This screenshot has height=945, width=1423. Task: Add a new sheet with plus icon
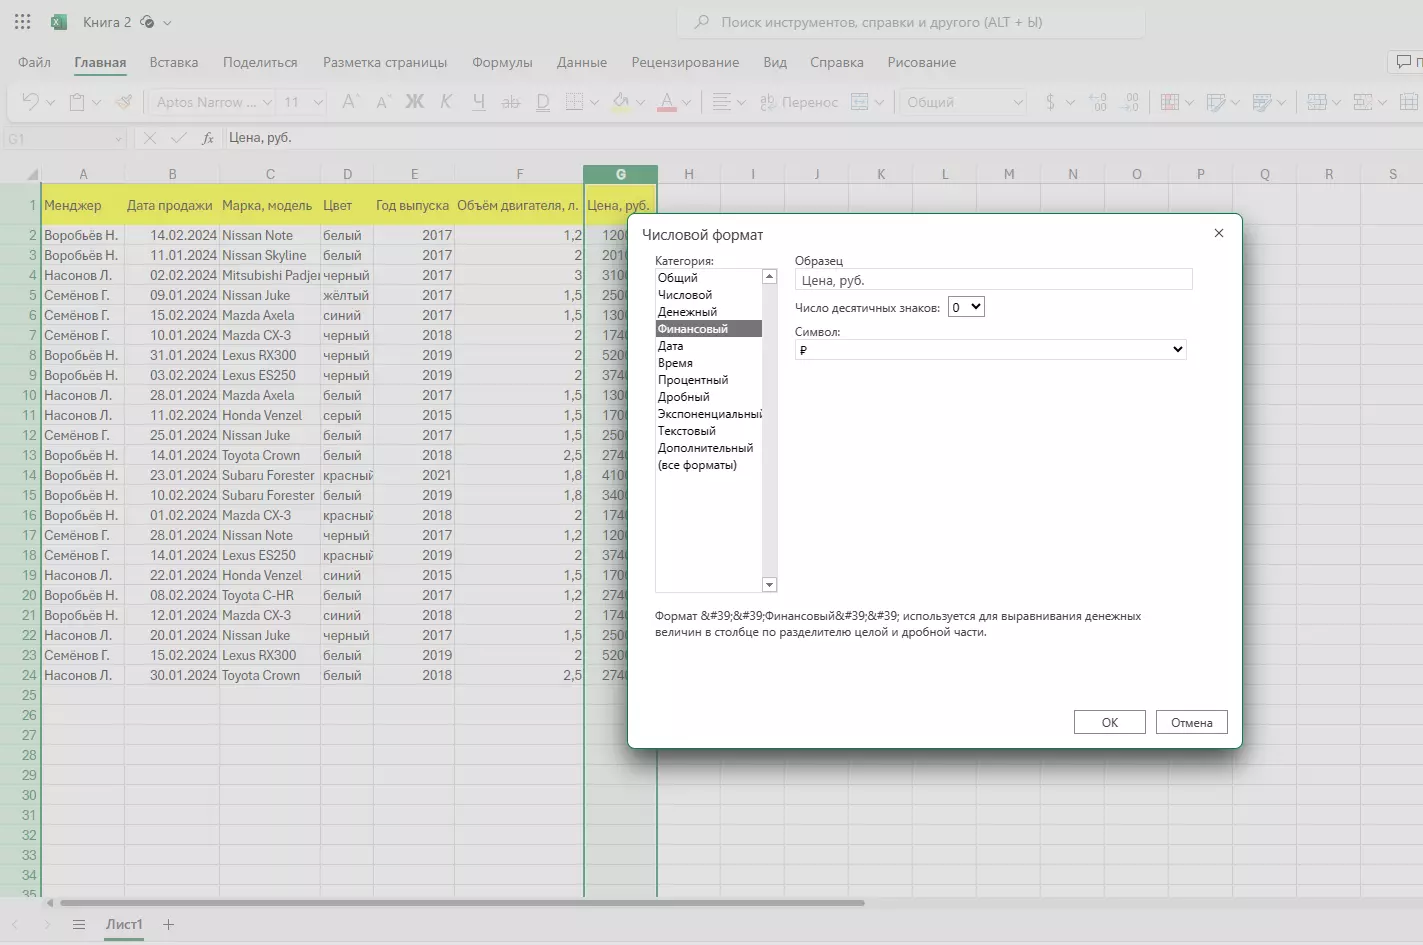click(169, 924)
